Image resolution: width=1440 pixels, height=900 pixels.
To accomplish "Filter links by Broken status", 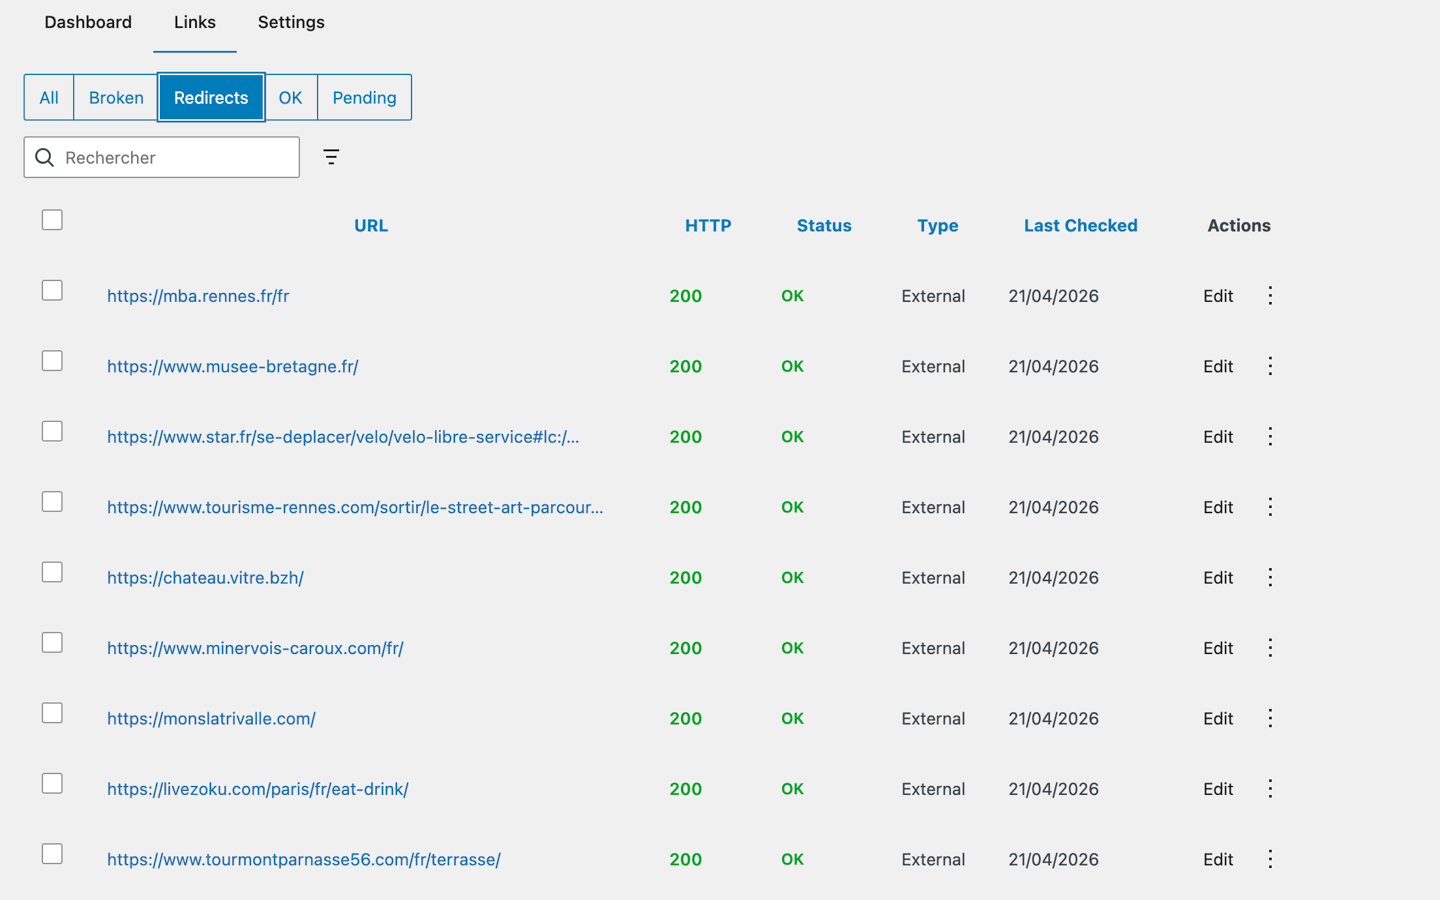I will click(x=115, y=97).
